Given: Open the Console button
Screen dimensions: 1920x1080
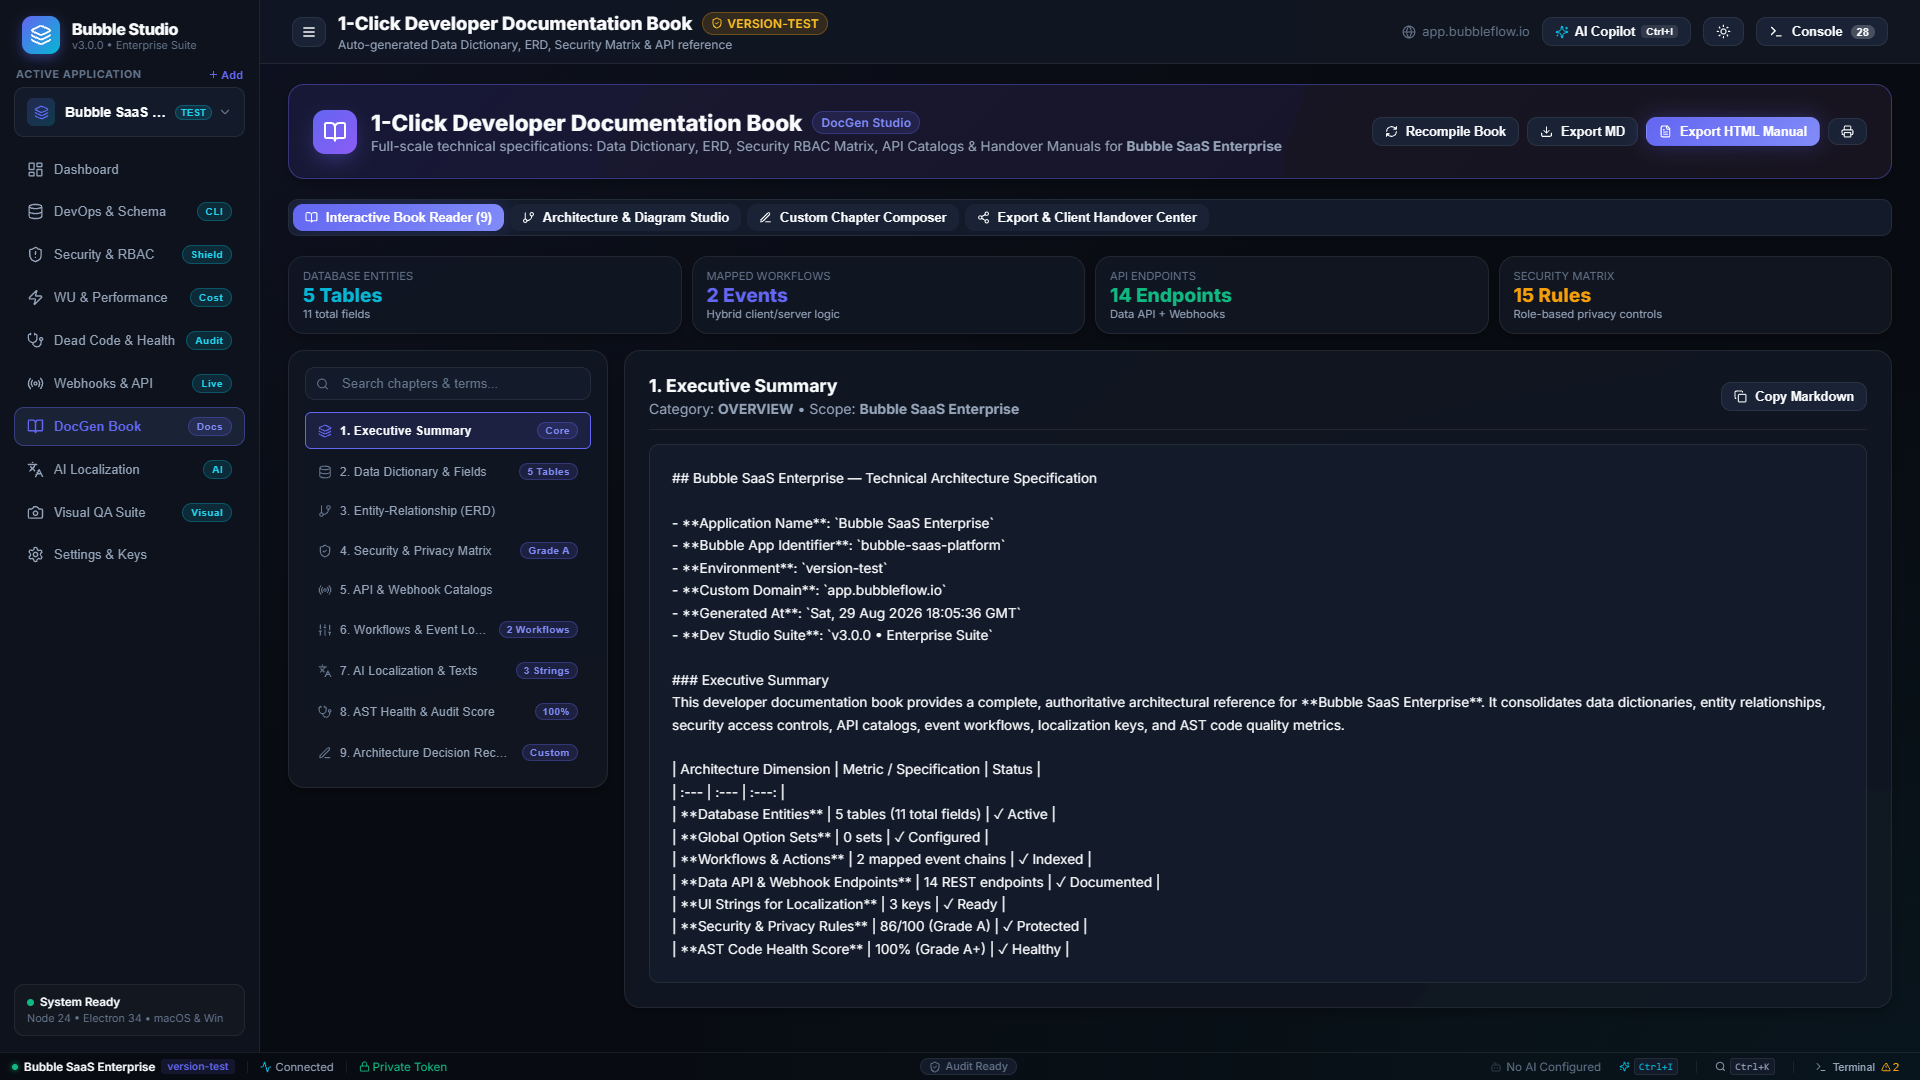Looking at the screenshot, I should 1821,32.
